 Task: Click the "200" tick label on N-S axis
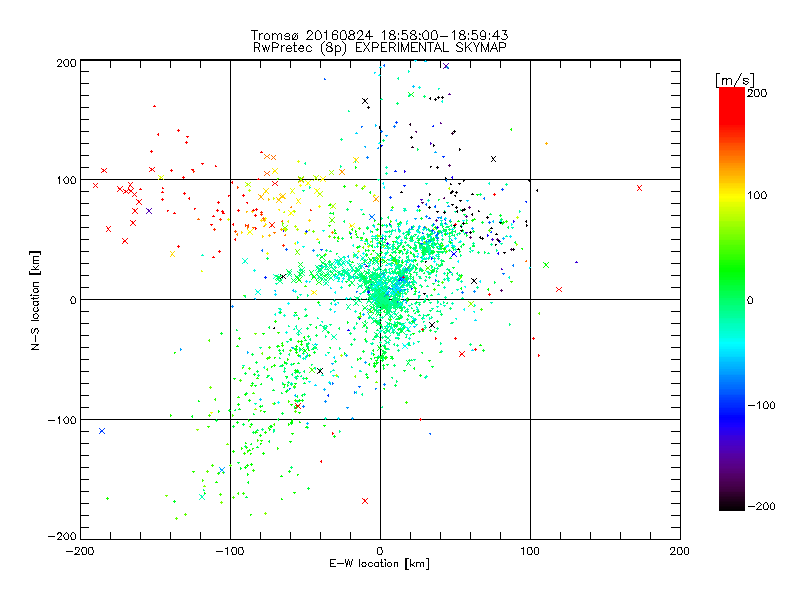66,63
